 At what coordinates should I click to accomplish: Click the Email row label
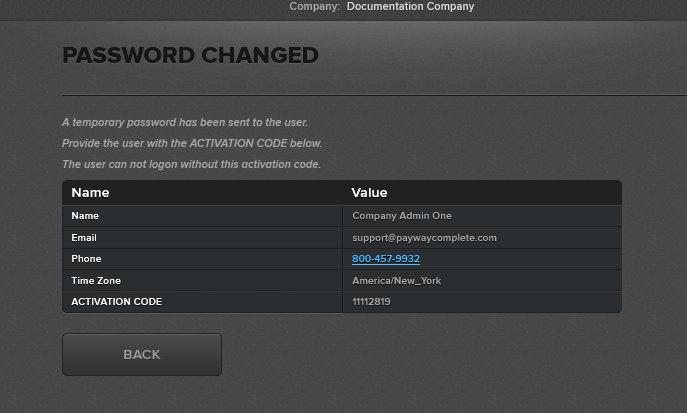coord(84,238)
